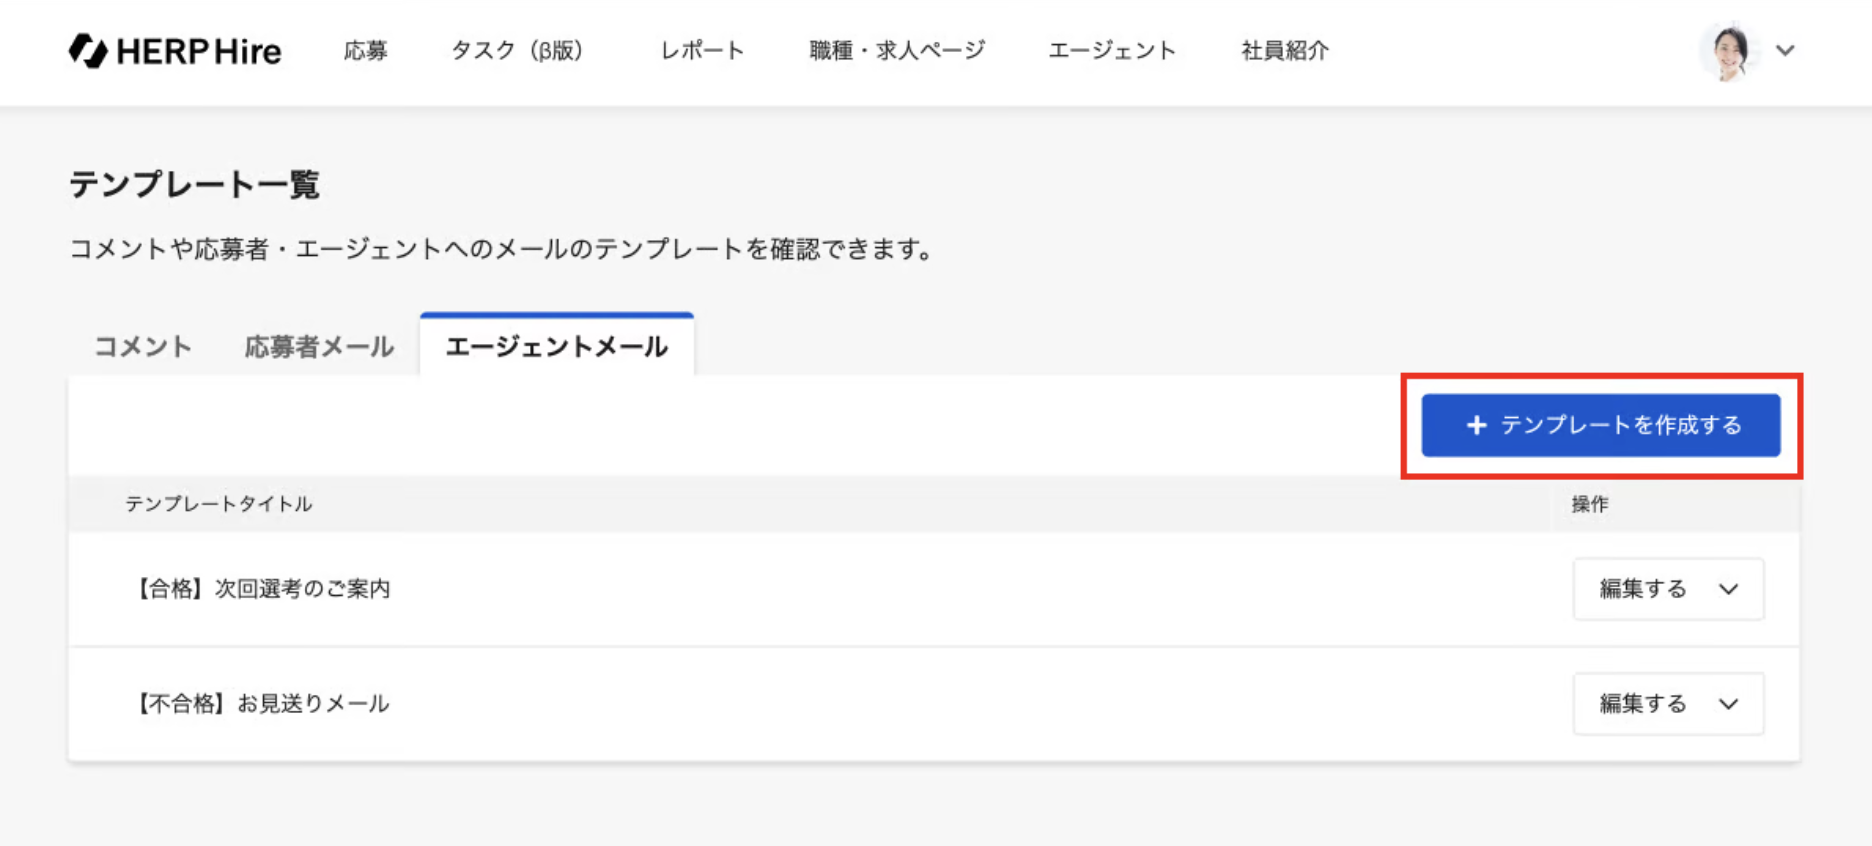Expand the dropdown arrow for 【不合格】お見送りメール
Image resolution: width=1872 pixels, height=846 pixels.
click(x=1729, y=704)
